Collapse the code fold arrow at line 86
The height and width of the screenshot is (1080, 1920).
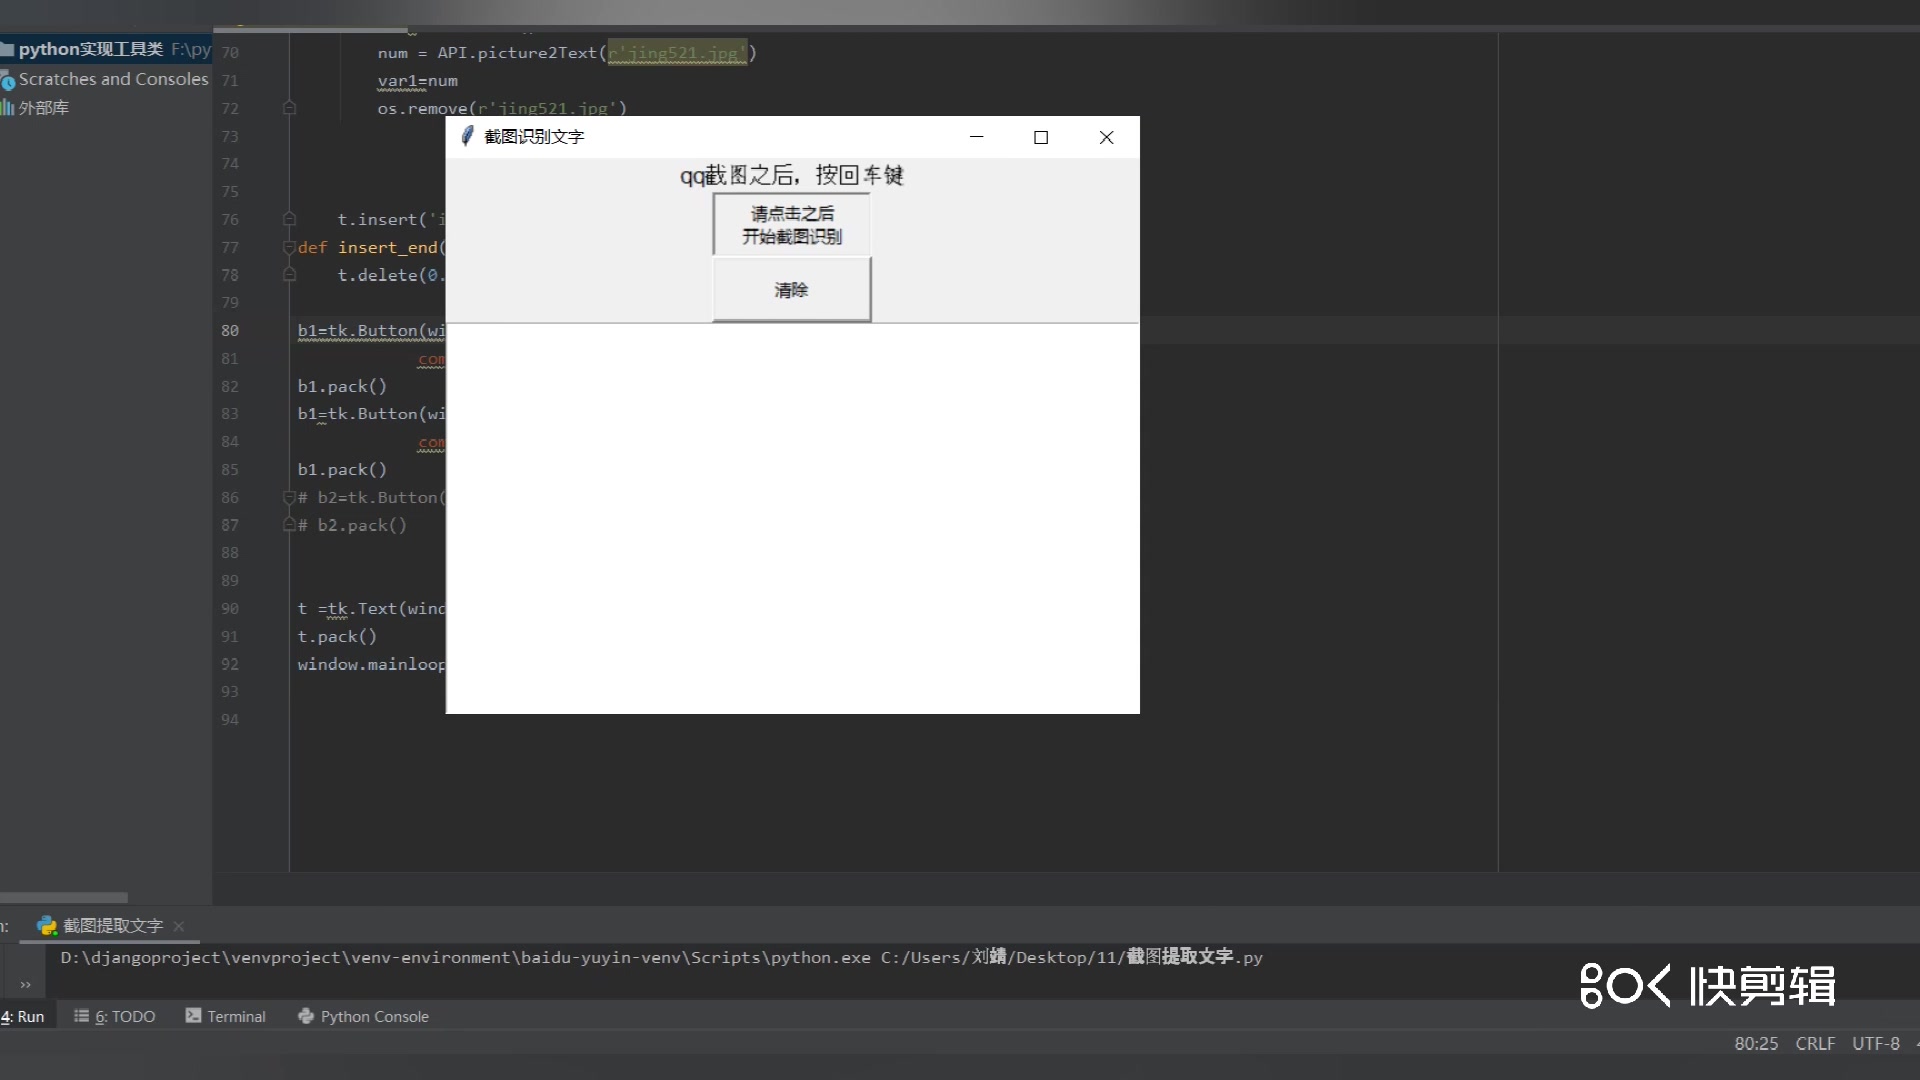tap(289, 497)
